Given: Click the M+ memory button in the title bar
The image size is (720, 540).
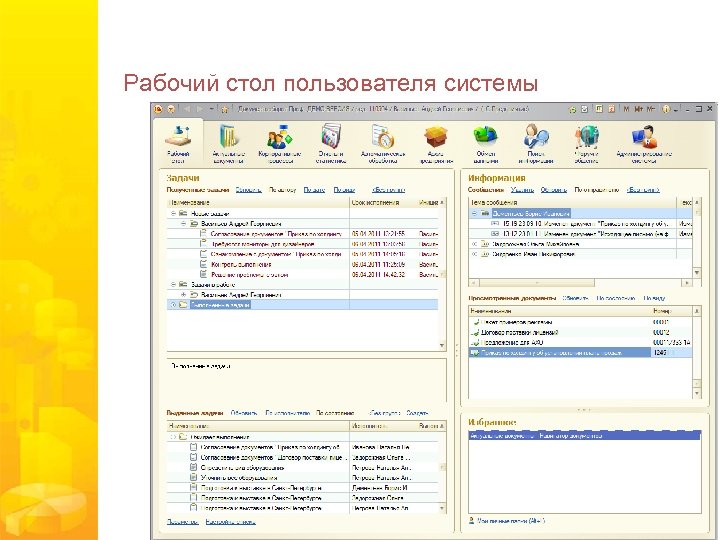Looking at the screenshot, I should click(638, 109).
